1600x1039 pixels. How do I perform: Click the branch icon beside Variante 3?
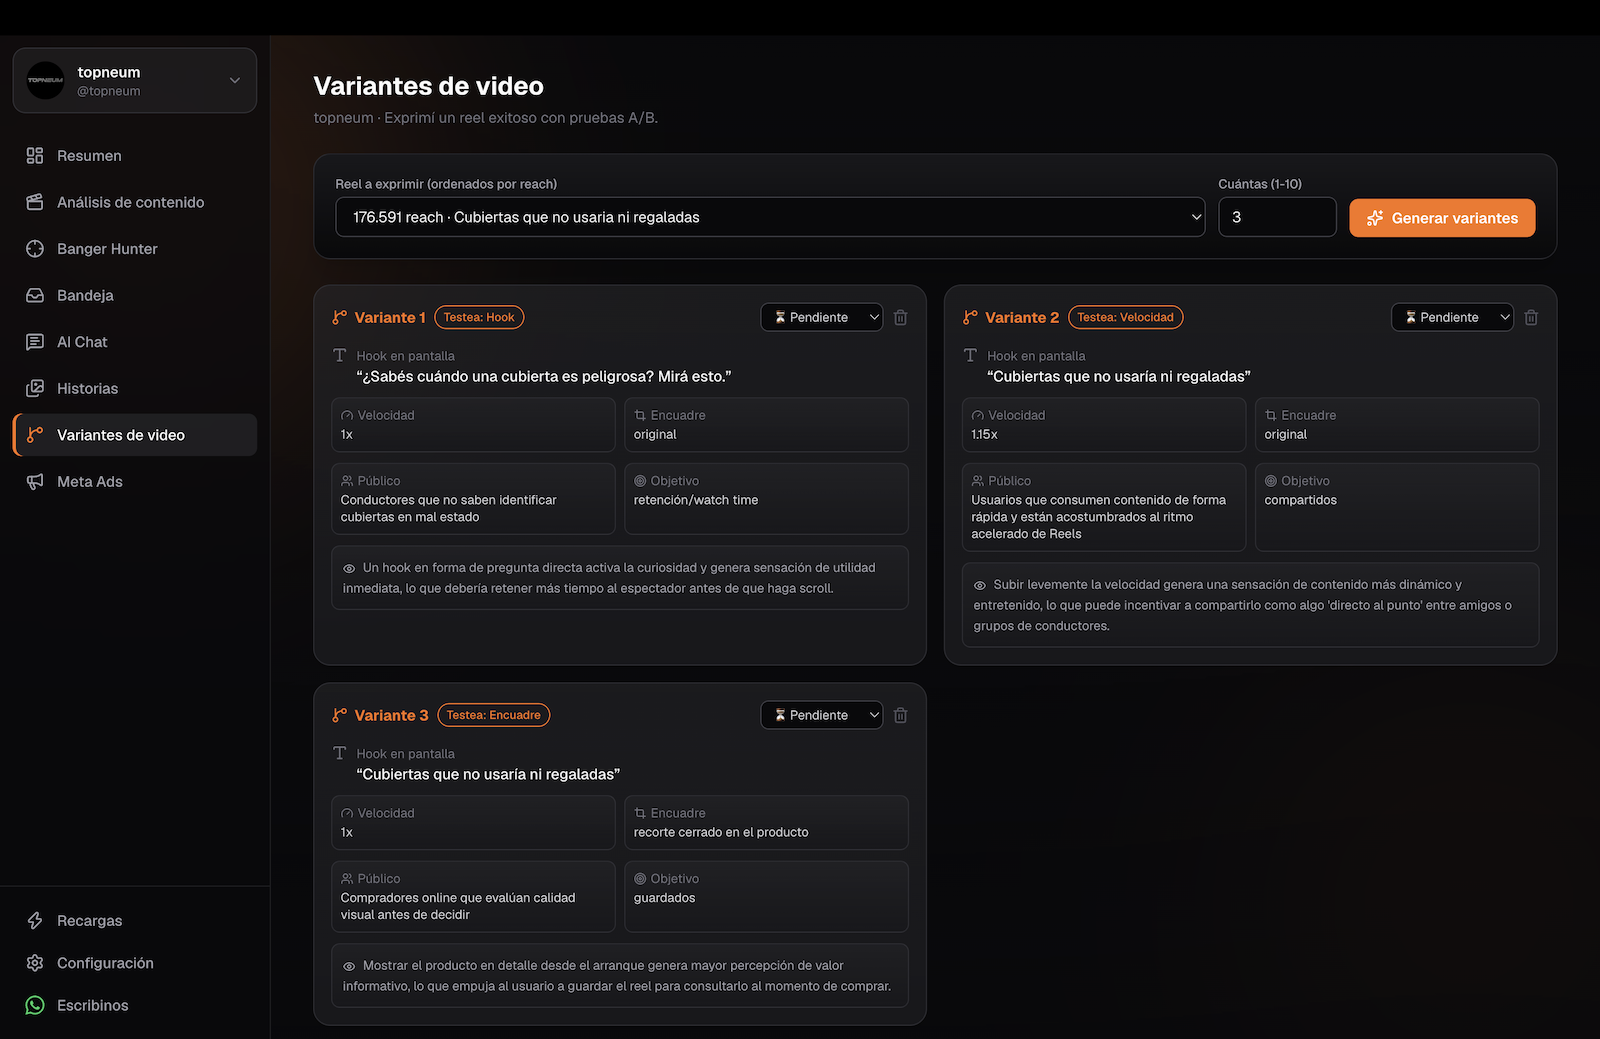(340, 715)
